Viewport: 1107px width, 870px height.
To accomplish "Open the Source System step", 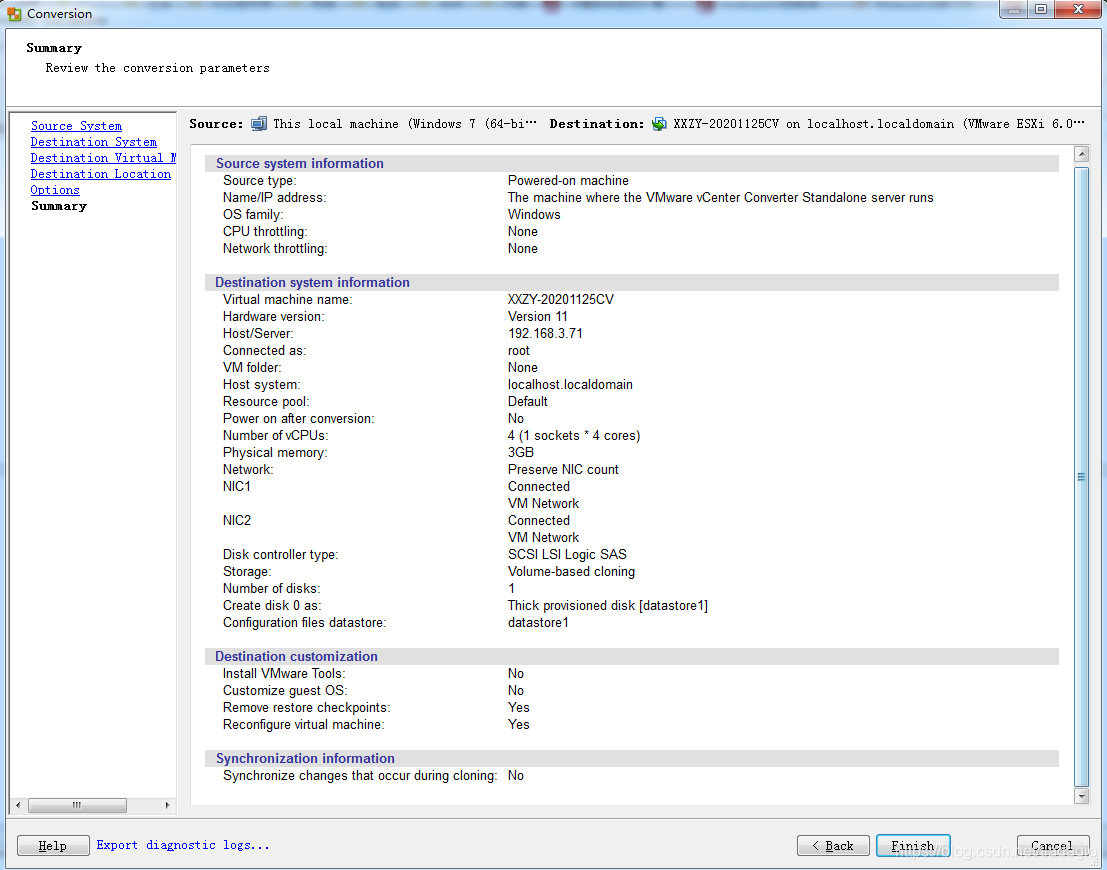I will 76,126.
